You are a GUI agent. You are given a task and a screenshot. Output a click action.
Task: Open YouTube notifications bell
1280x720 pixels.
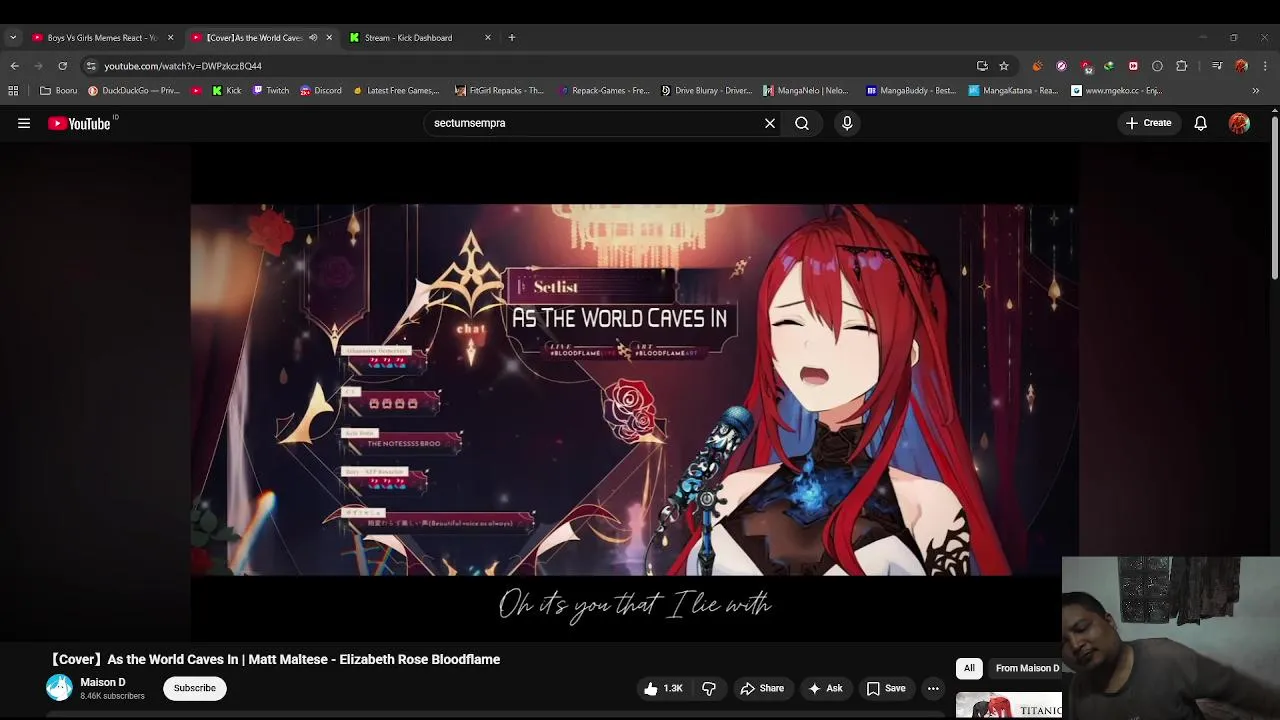click(1201, 123)
